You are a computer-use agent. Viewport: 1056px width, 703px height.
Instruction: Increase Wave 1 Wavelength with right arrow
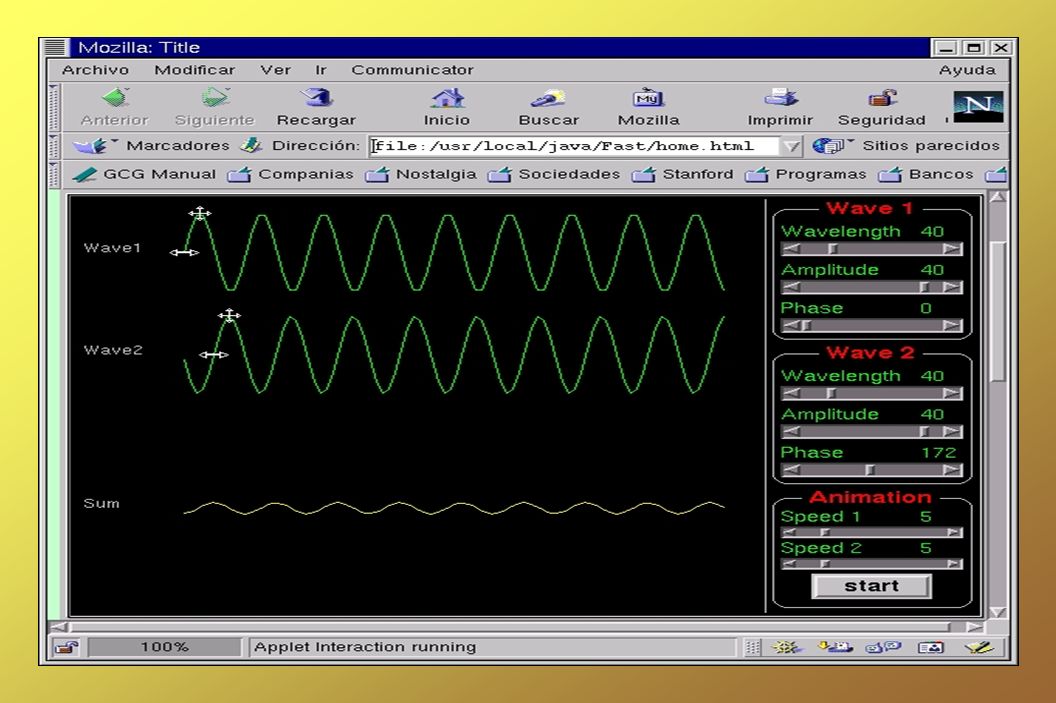click(952, 249)
